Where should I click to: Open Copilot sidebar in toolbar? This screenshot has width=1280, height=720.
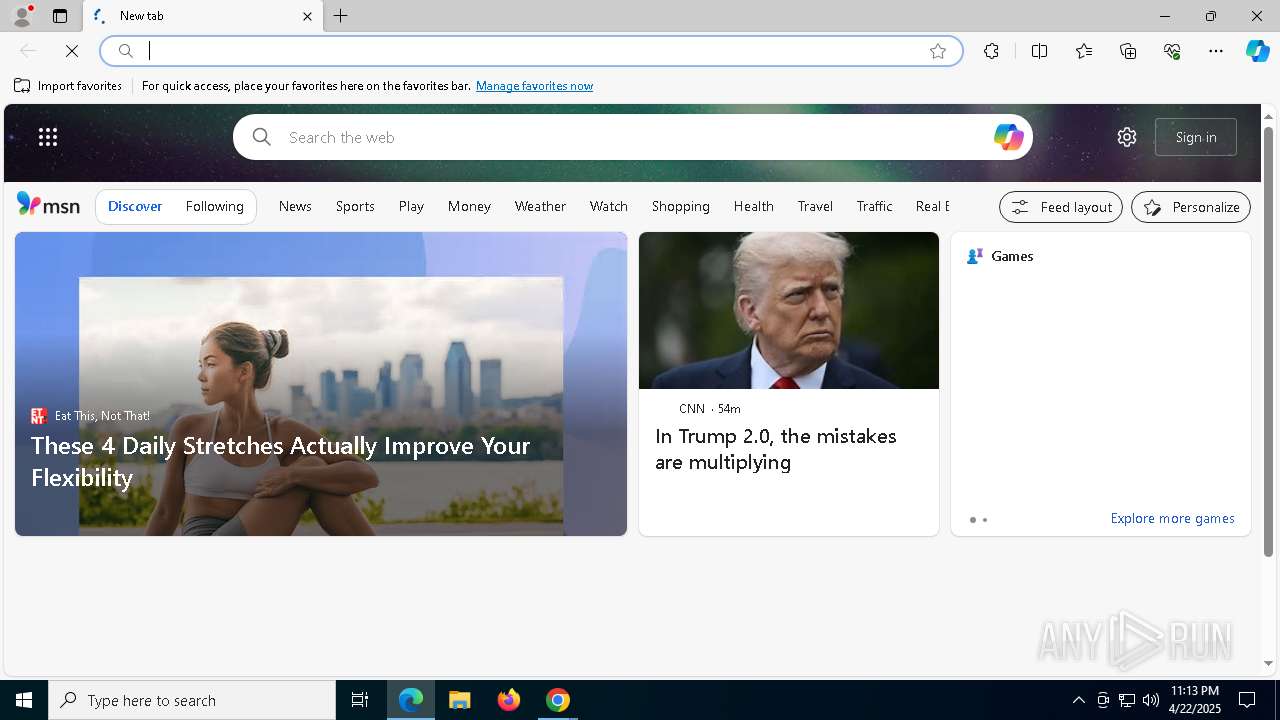pos(1257,51)
